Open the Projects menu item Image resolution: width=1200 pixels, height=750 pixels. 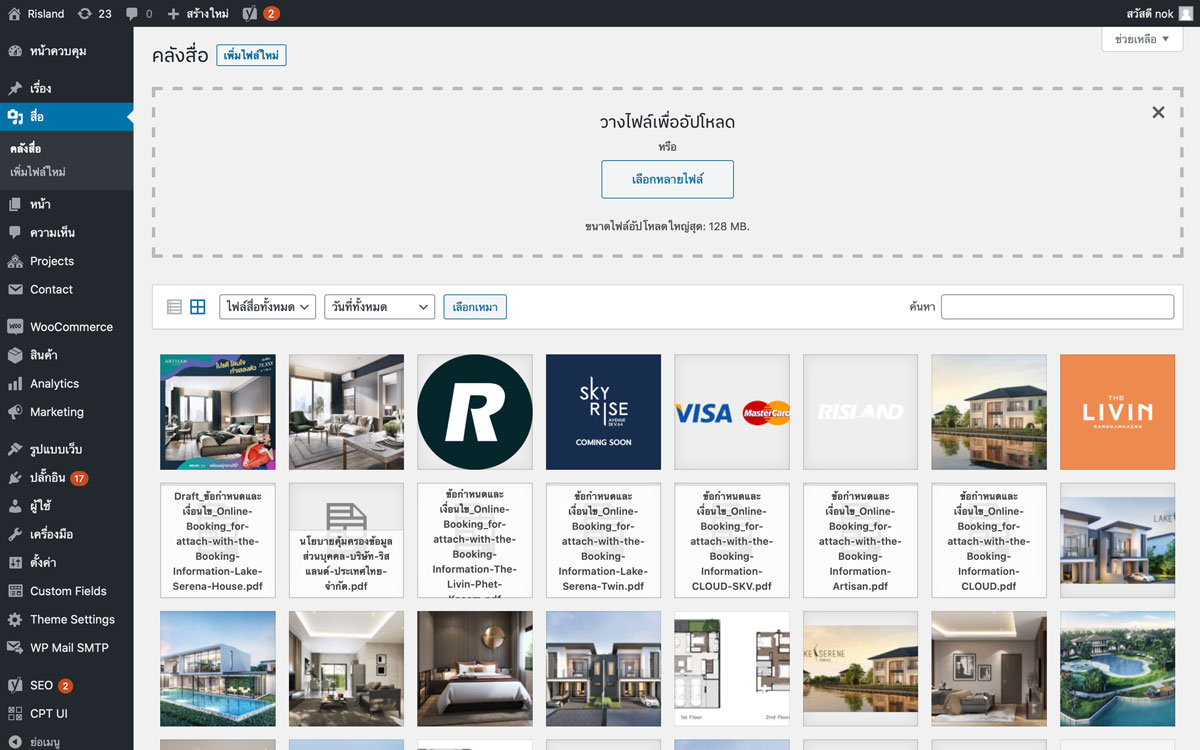pos(52,261)
